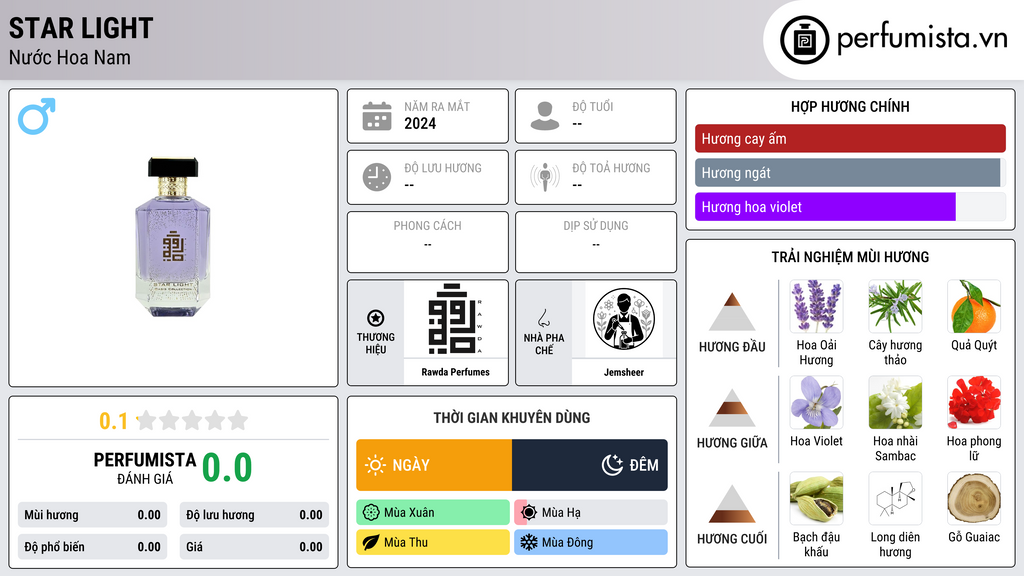Click the snowflake icon for Mùa Đông
The image size is (1024, 576).
point(529,543)
